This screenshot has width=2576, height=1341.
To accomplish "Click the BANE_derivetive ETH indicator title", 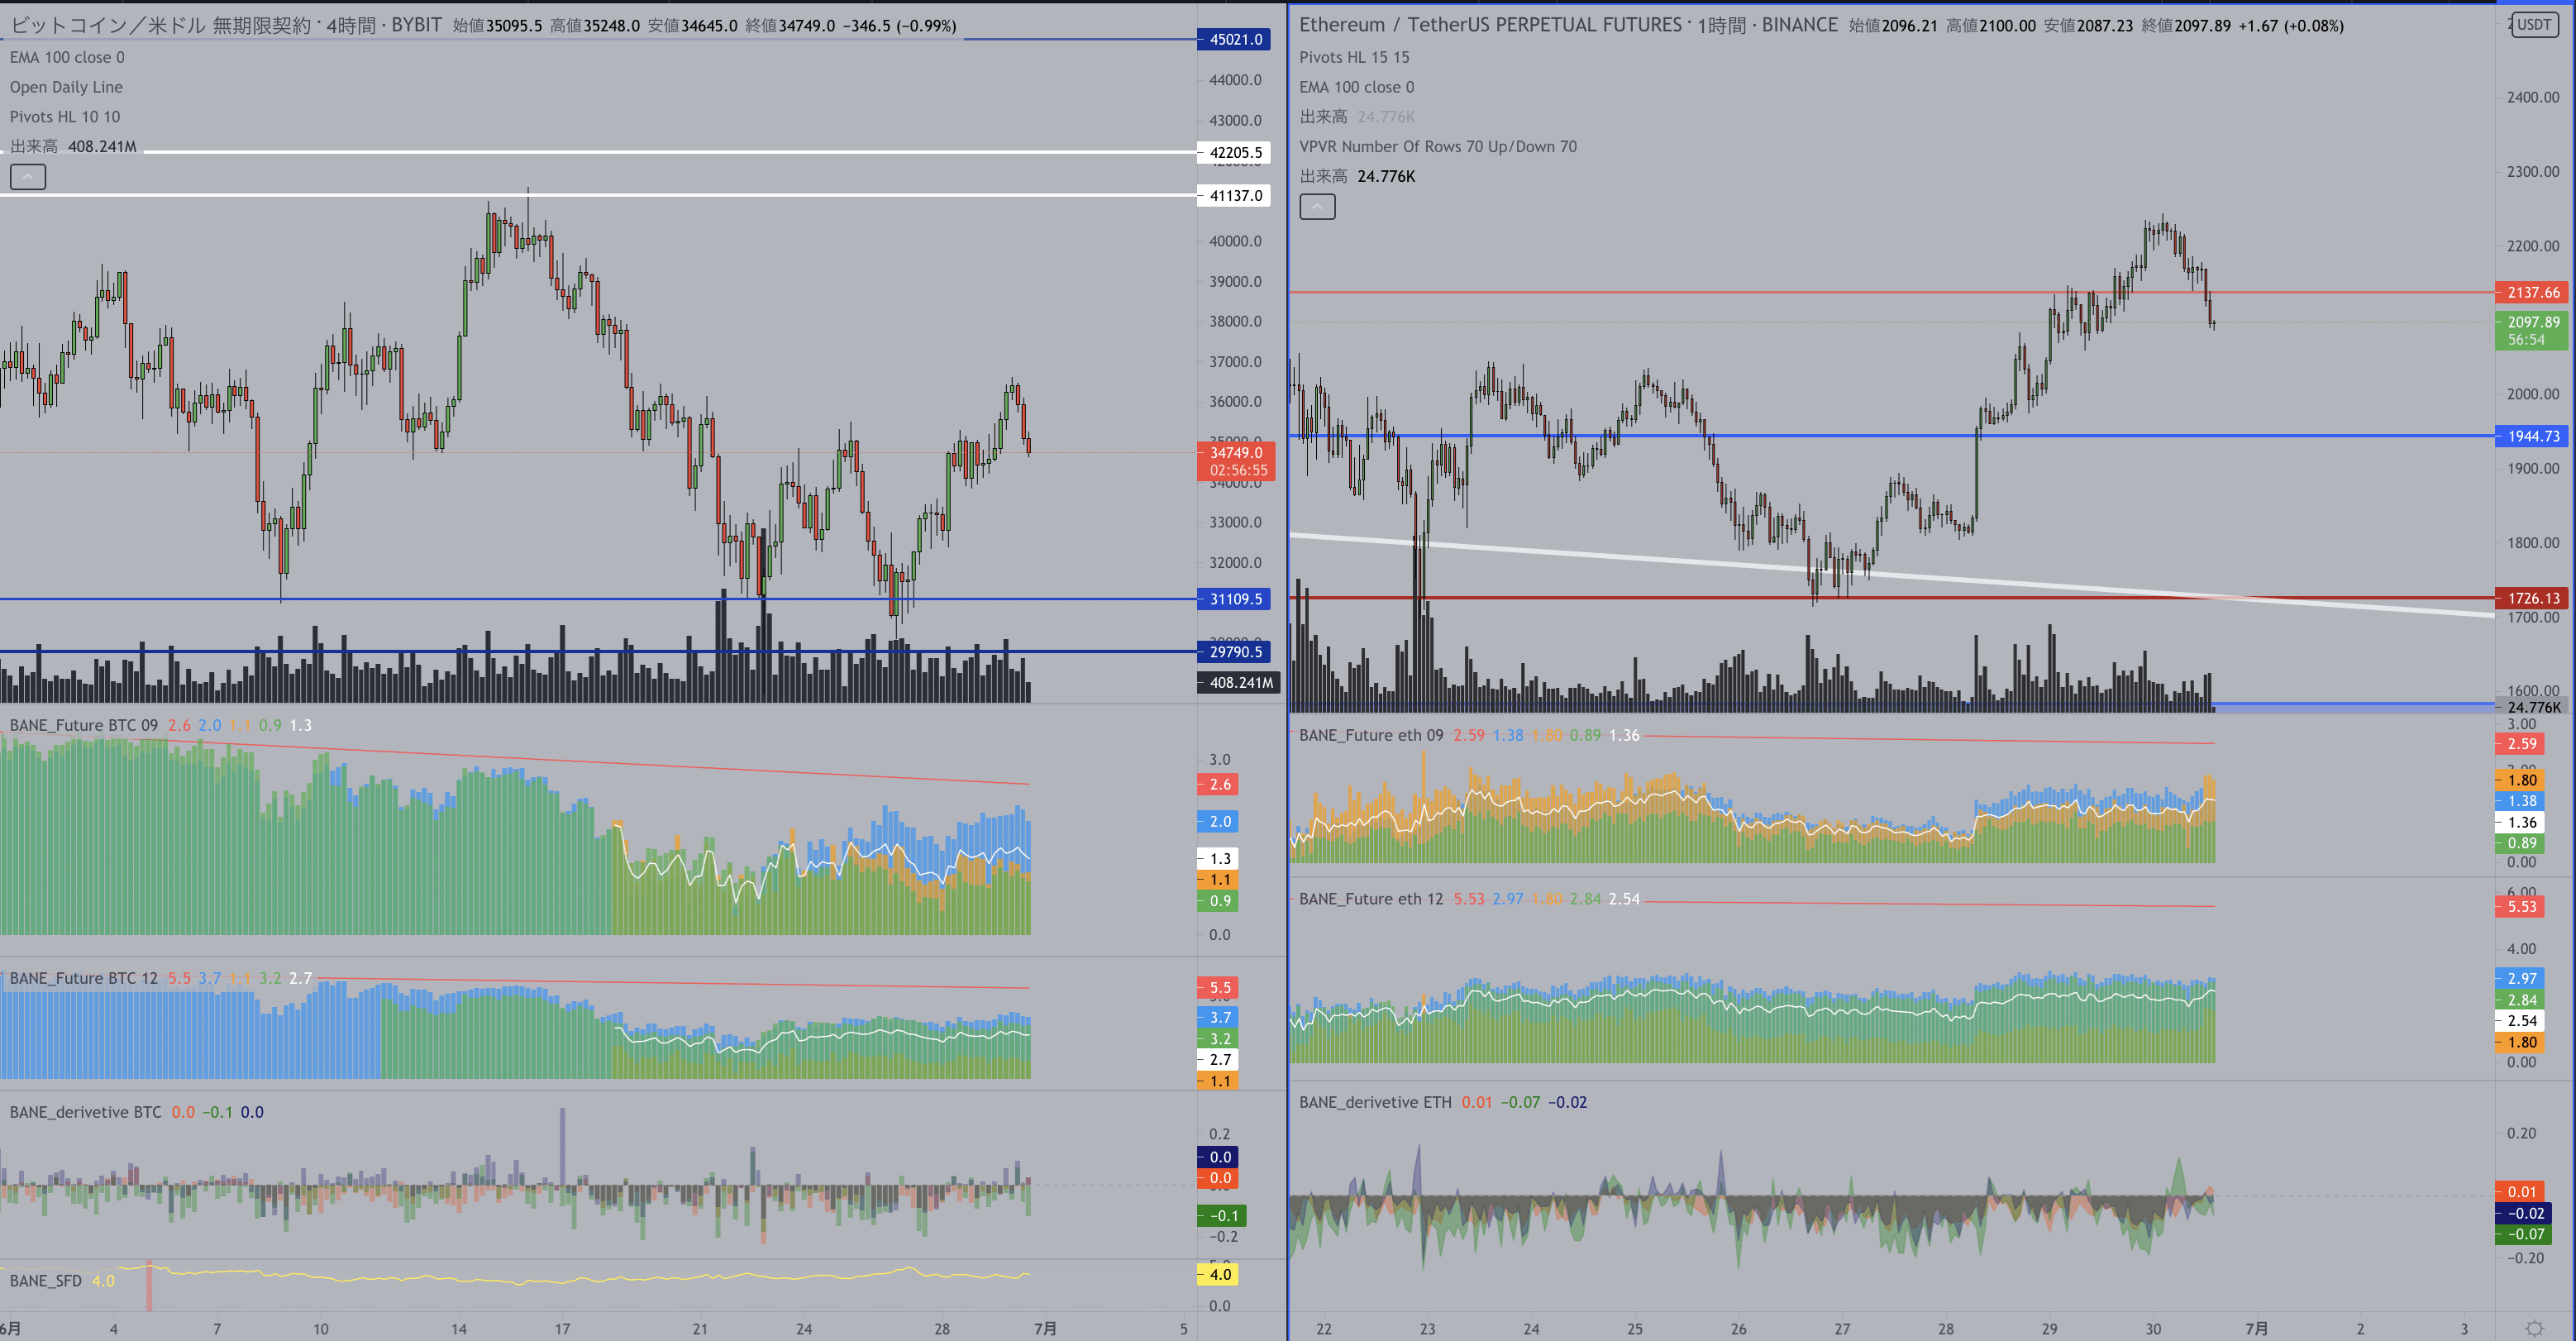I will [x=1375, y=1102].
